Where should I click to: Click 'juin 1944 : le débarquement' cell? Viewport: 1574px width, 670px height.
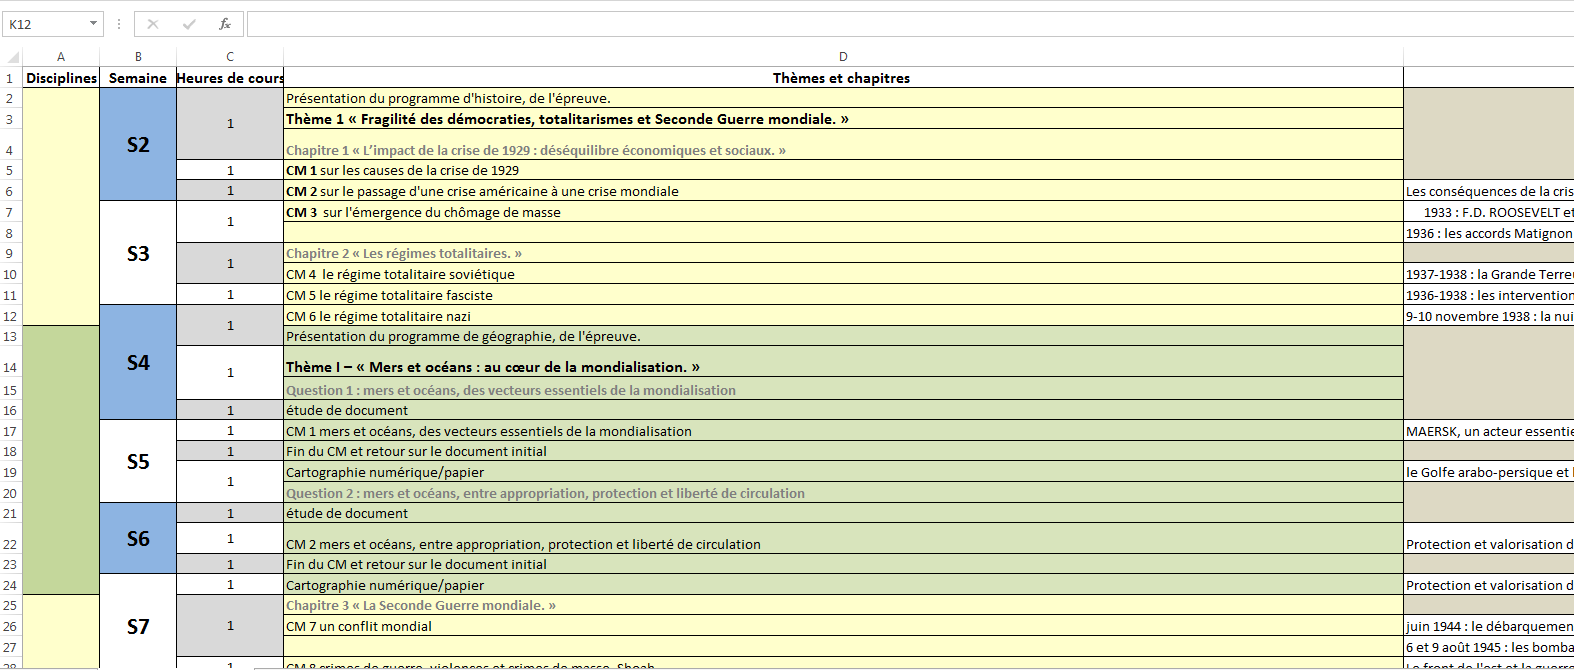(1489, 626)
